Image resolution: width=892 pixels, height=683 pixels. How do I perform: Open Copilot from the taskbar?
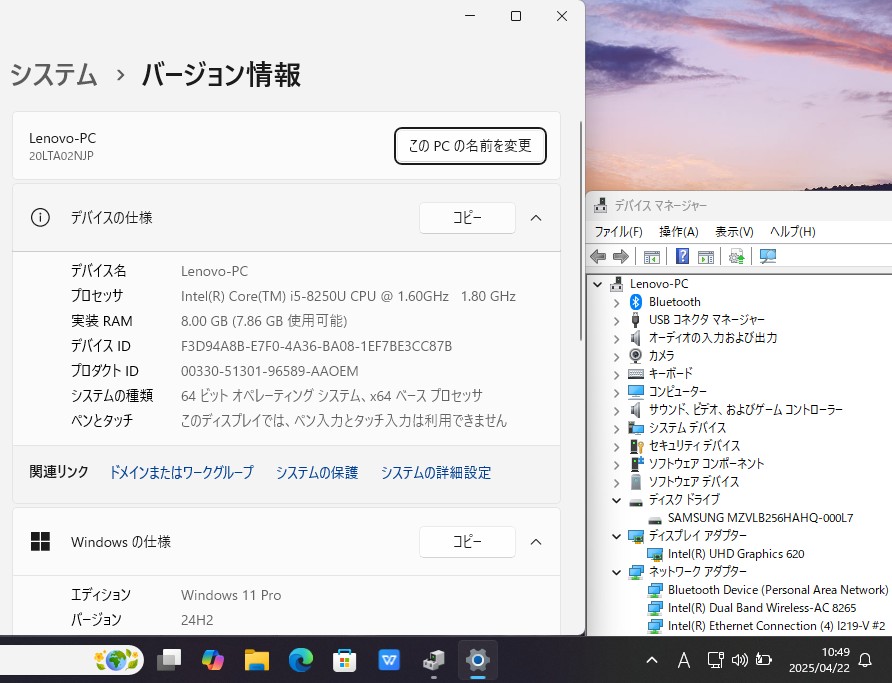pyautogui.click(x=213, y=660)
